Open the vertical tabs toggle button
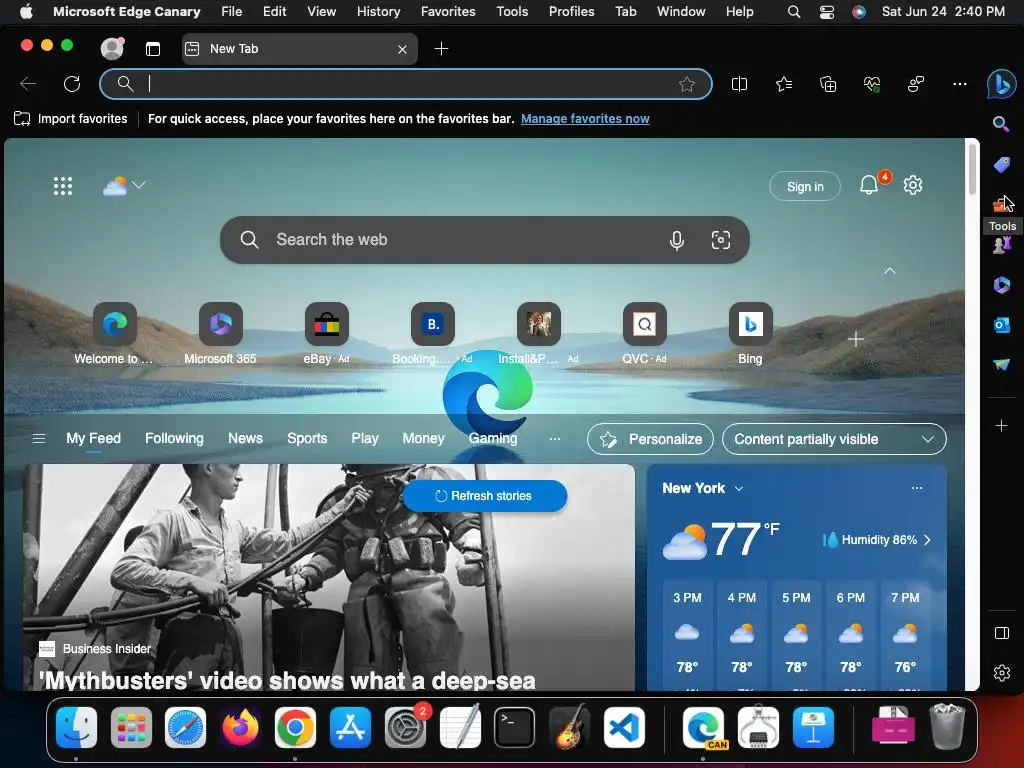1024x768 pixels. click(153, 49)
